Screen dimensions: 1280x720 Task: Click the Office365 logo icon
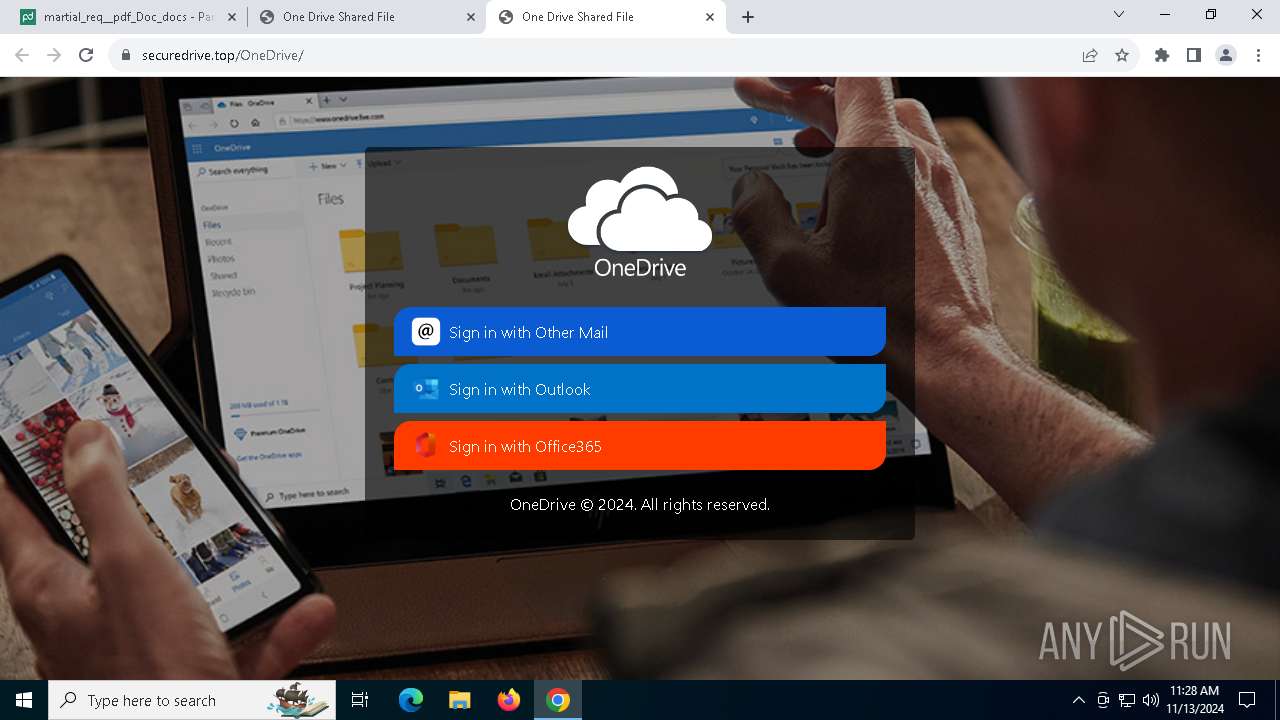point(426,446)
